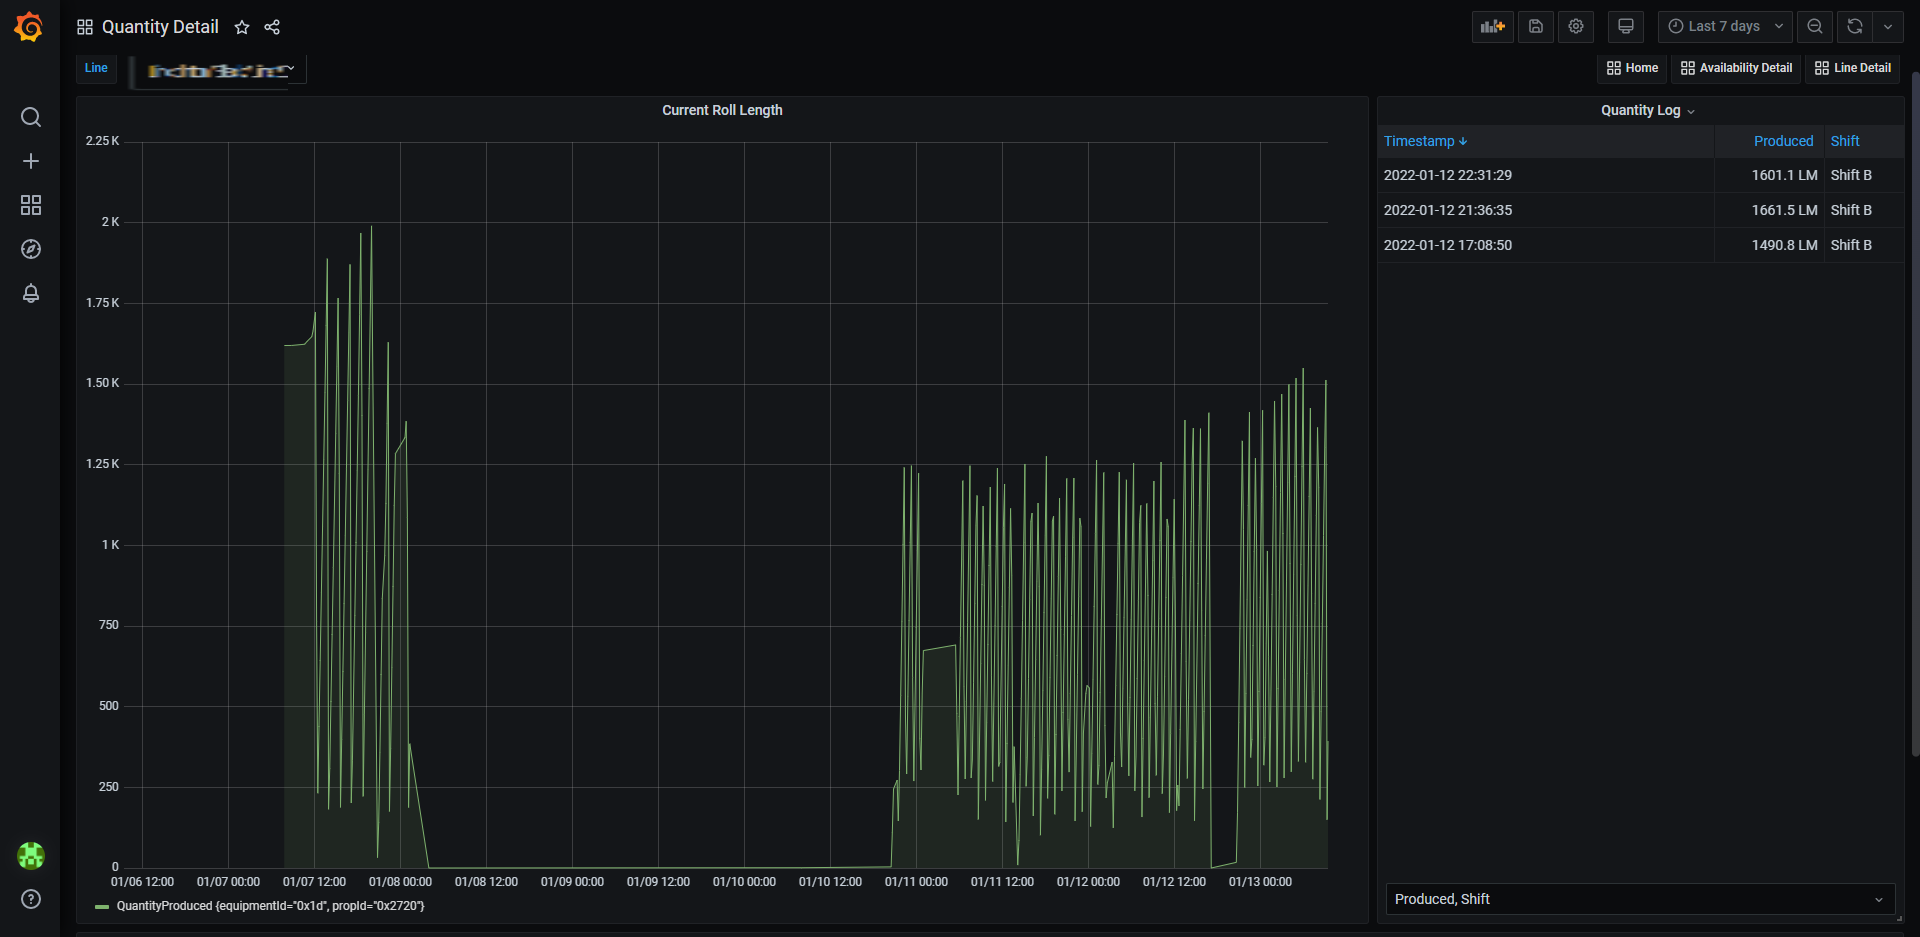Screen dimensions: 1920x937
Task: Mark dashboard as favorite with star icon
Action: 241,27
